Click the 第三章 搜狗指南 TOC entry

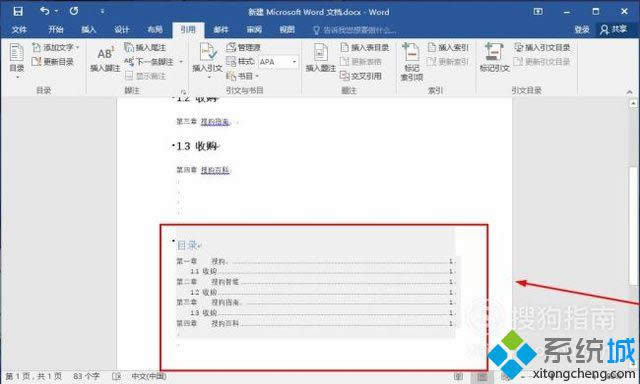pos(315,302)
